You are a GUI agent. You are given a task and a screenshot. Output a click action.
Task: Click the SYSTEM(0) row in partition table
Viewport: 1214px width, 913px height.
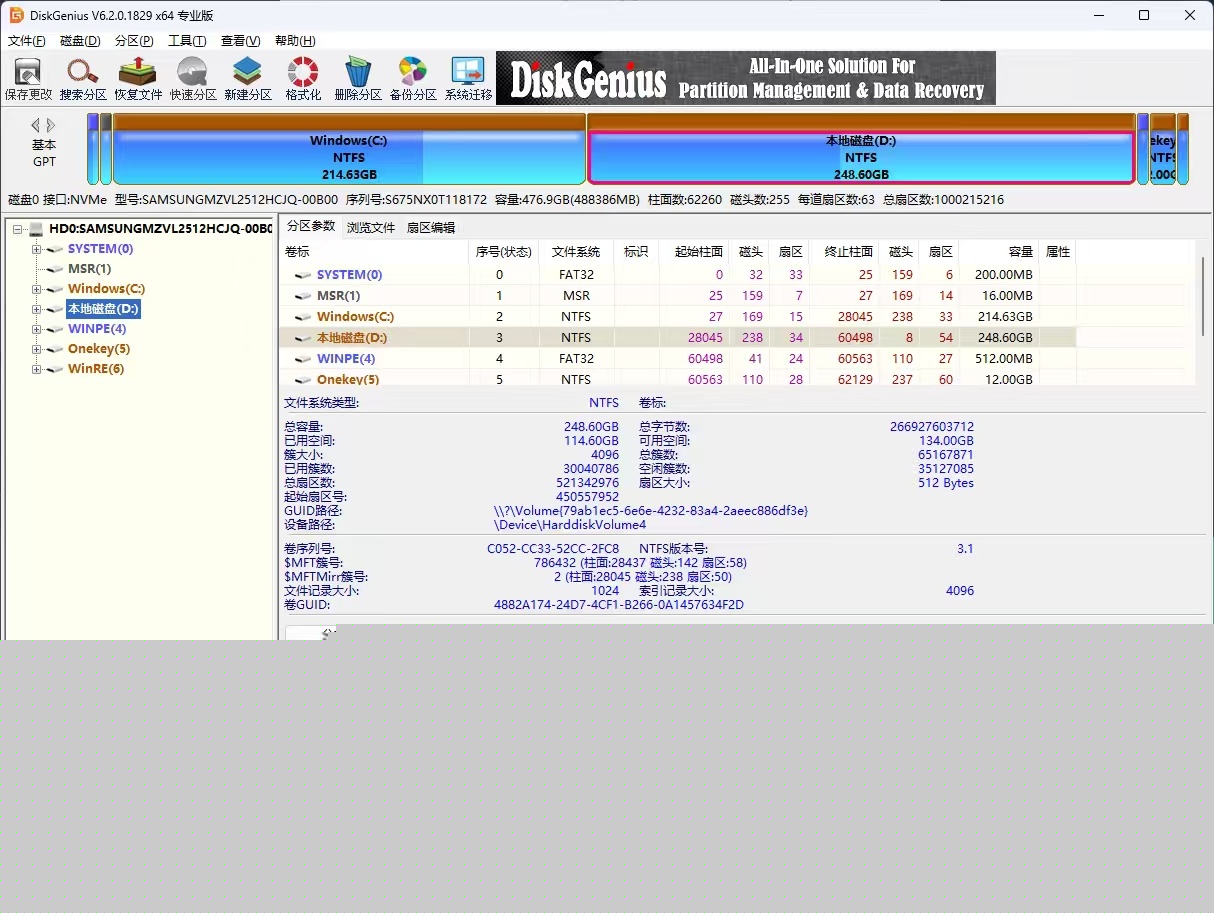(x=678, y=274)
